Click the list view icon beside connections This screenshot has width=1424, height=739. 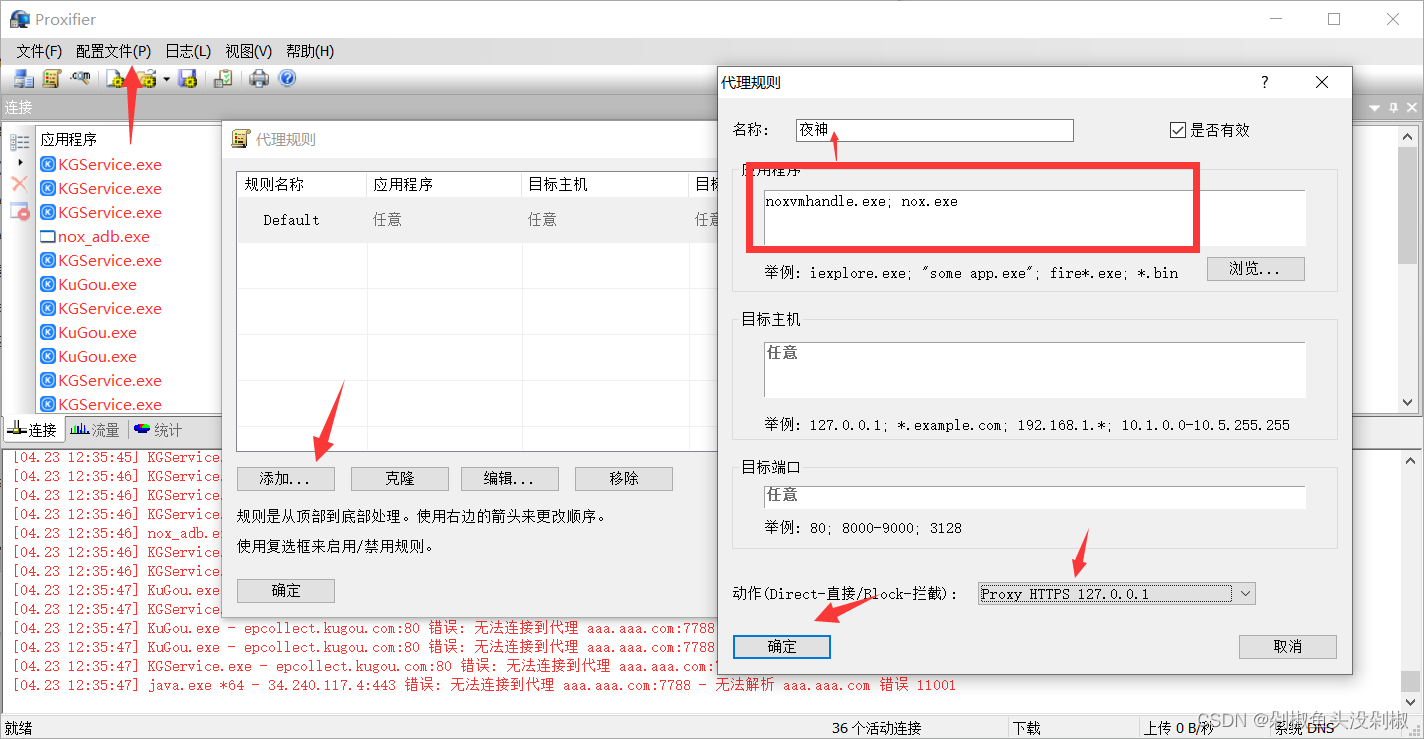tap(19, 142)
